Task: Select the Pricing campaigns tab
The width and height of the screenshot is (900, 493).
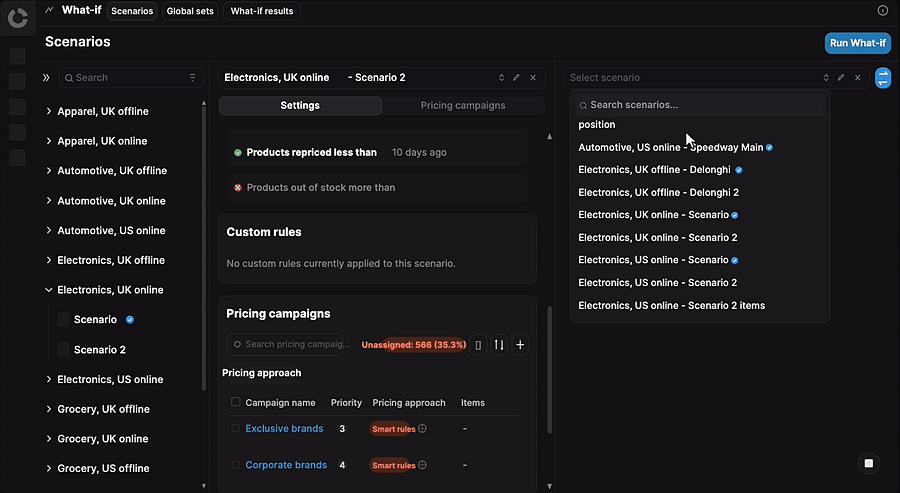Action: (463, 106)
